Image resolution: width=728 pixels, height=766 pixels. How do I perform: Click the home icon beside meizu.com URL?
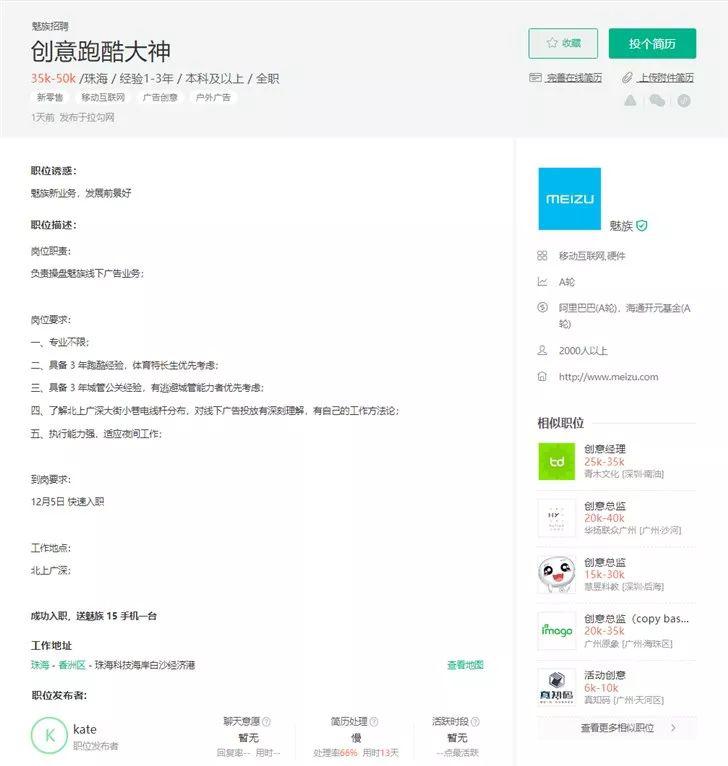pos(542,377)
